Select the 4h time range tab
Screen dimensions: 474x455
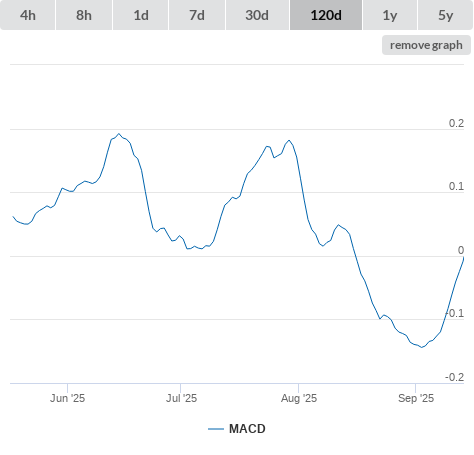click(28, 15)
